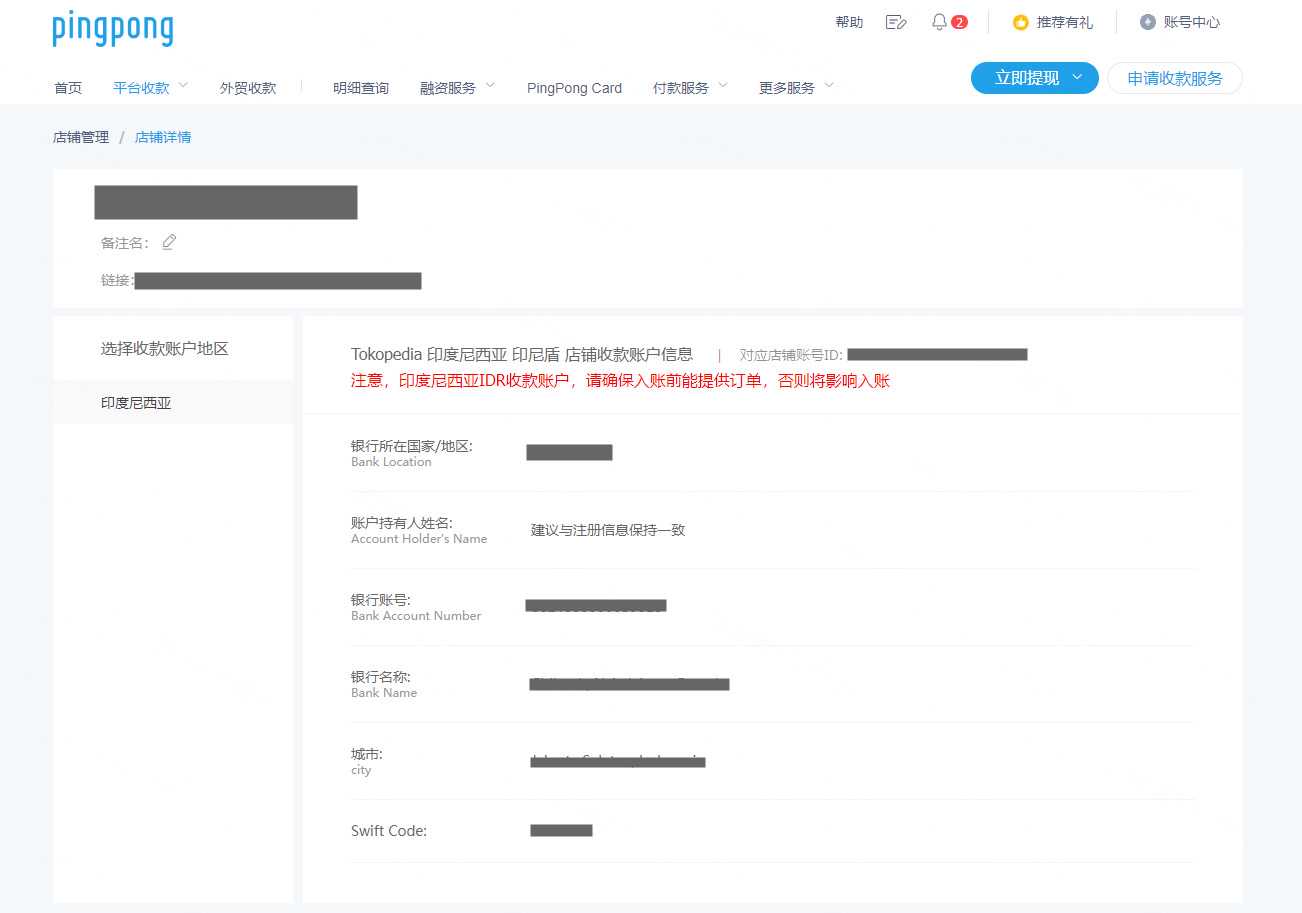Click the redacted store link after 链接
Viewport: 1302px width, 913px height.
click(278, 281)
